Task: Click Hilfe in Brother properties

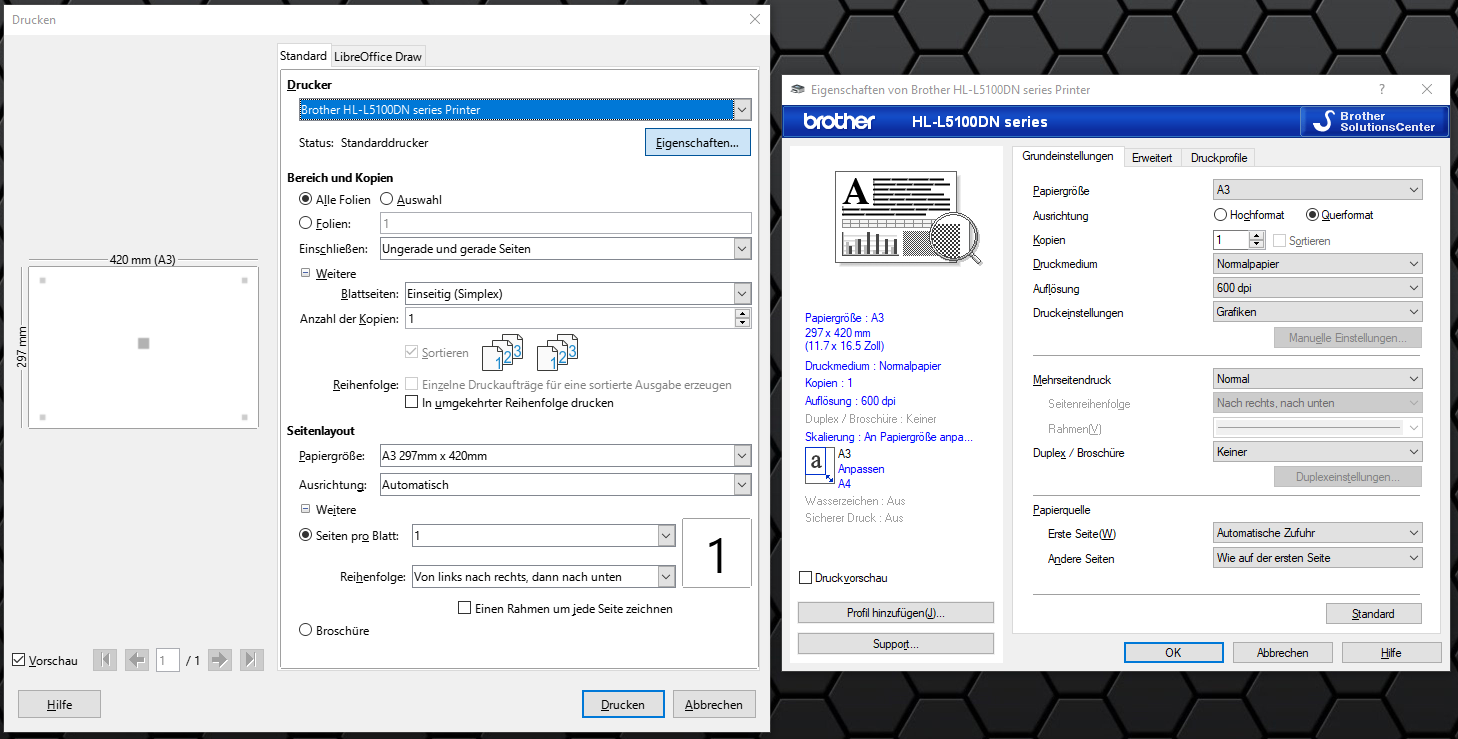Action: [1391, 652]
